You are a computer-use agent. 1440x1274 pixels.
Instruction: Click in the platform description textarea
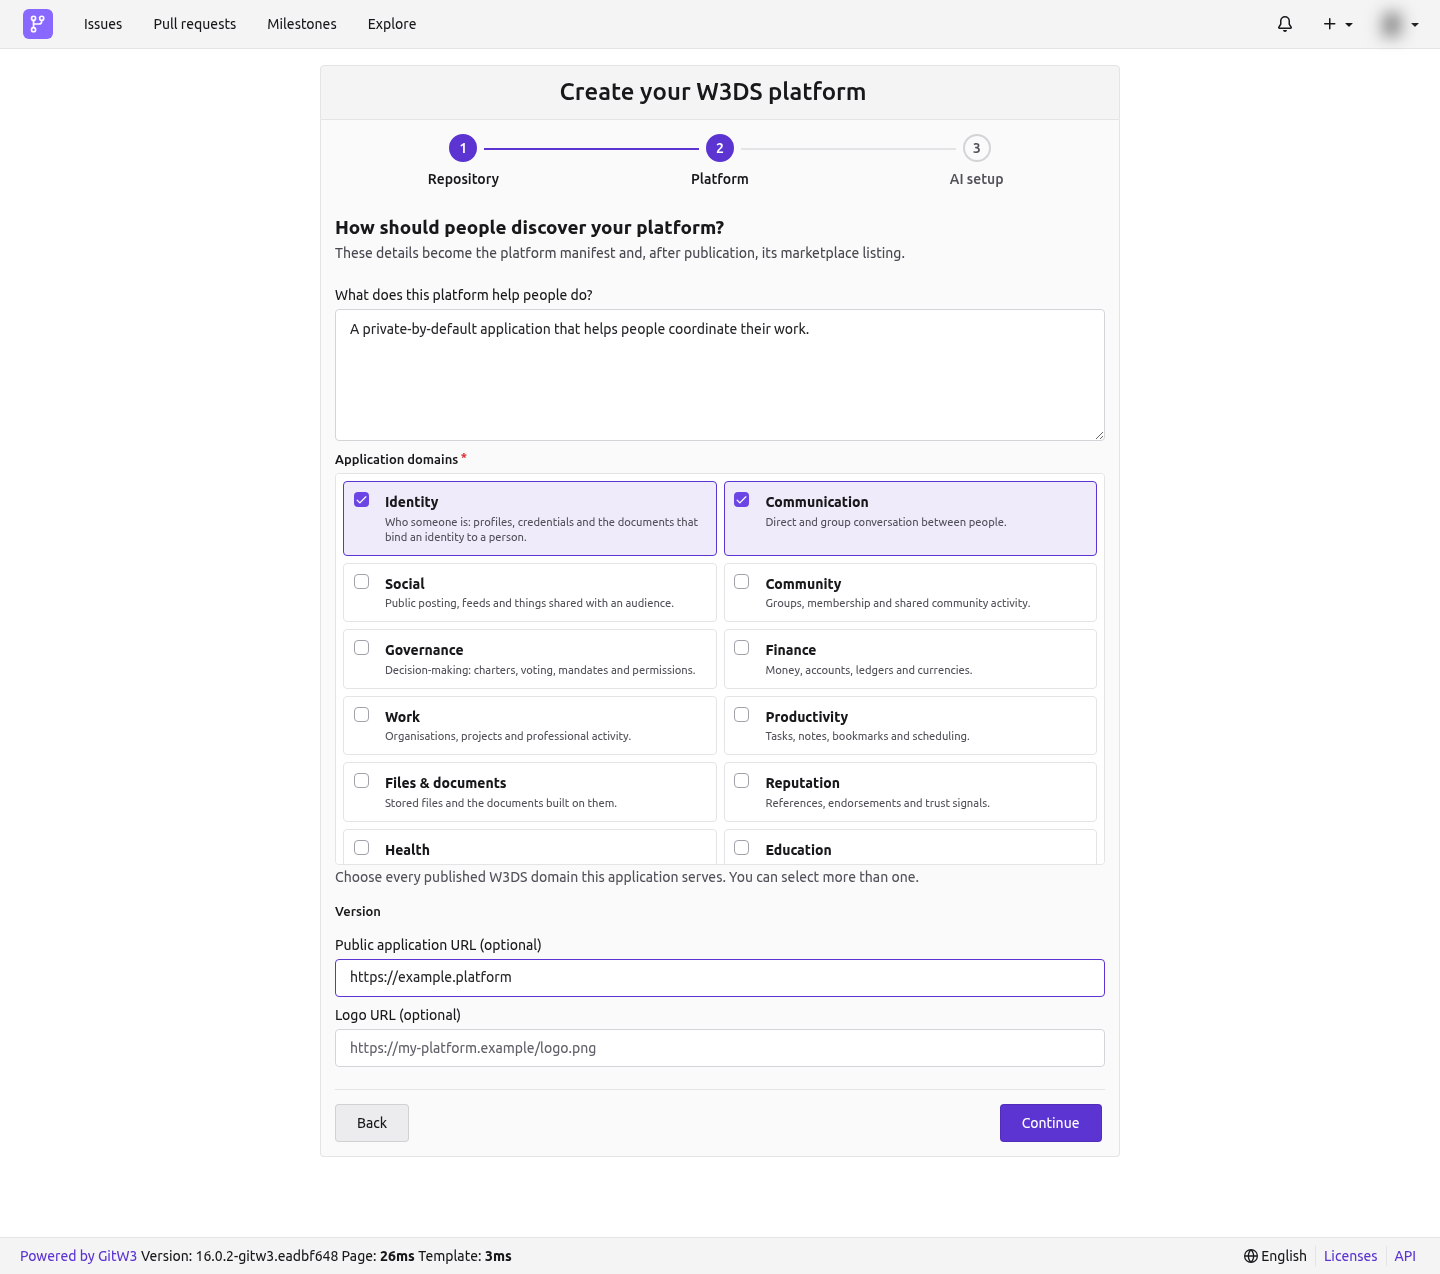(720, 375)
